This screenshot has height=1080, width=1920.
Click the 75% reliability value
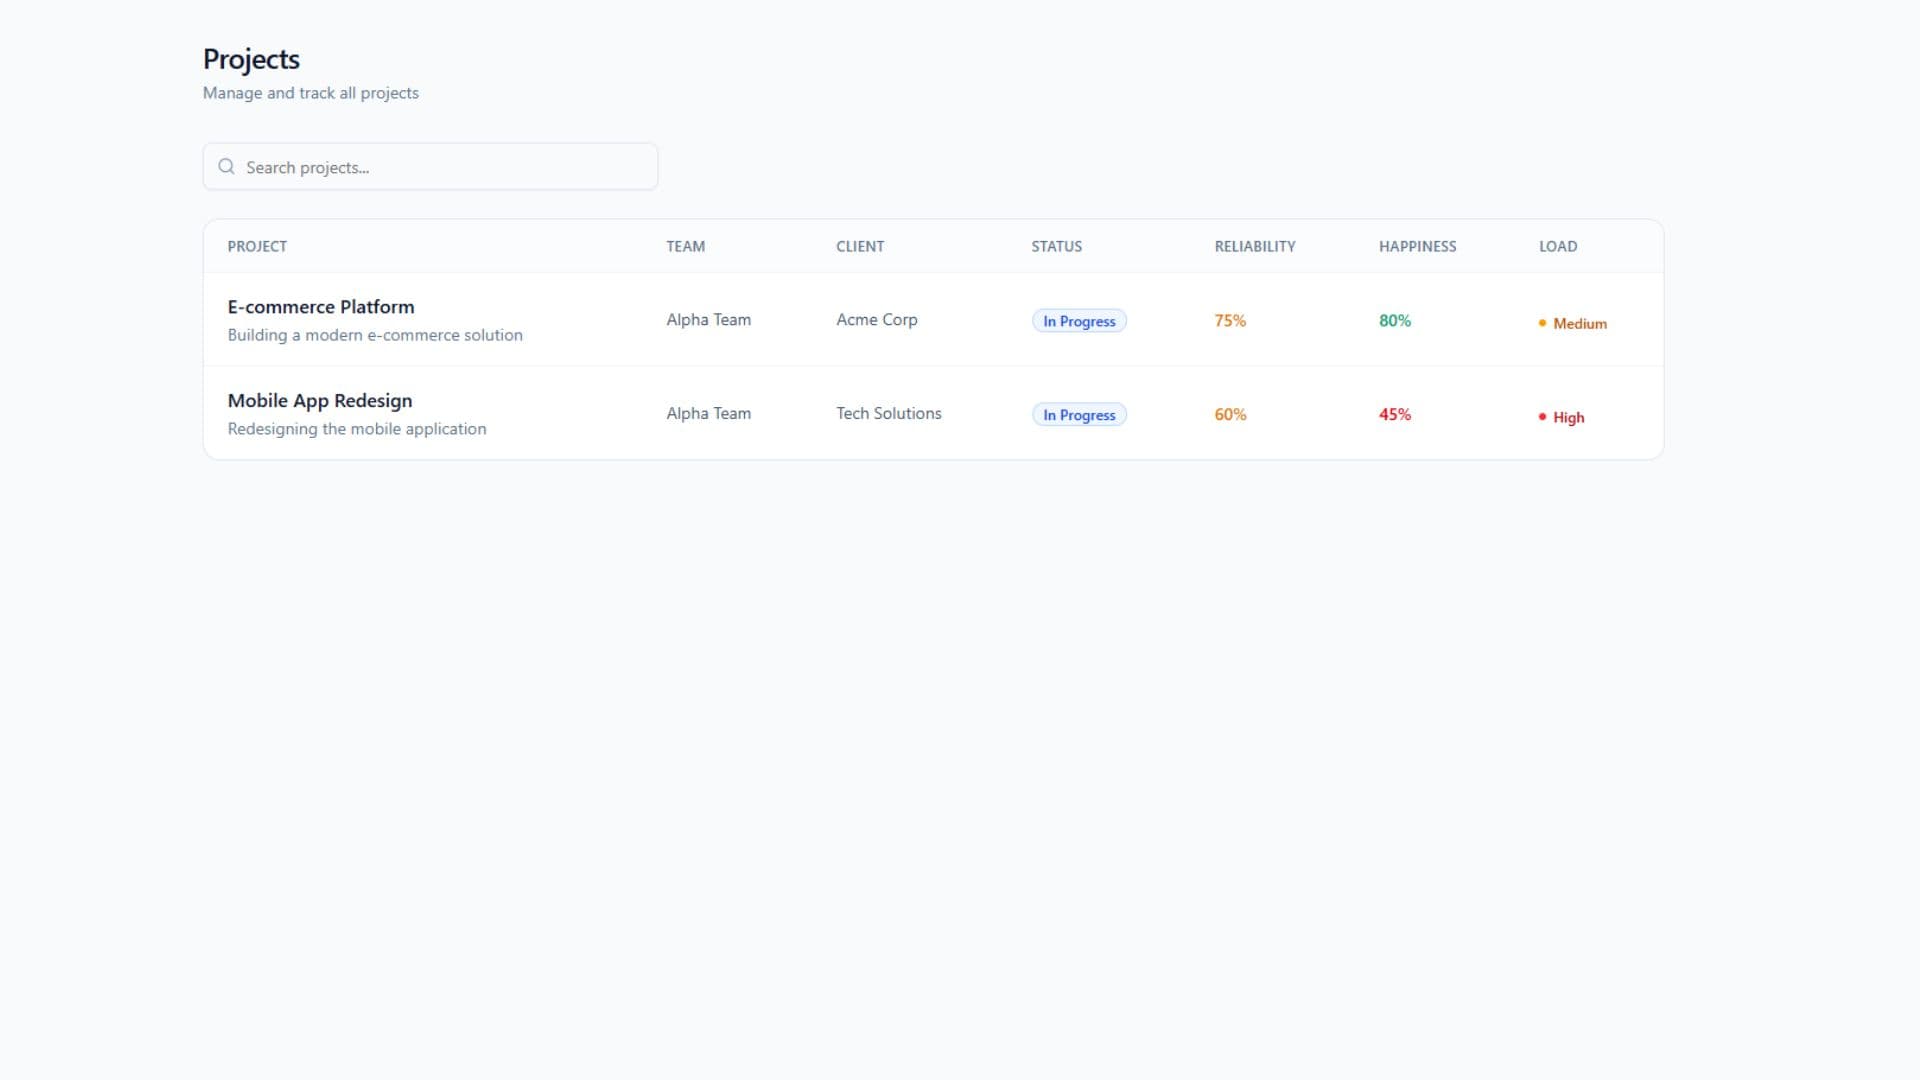[1230, 321]
